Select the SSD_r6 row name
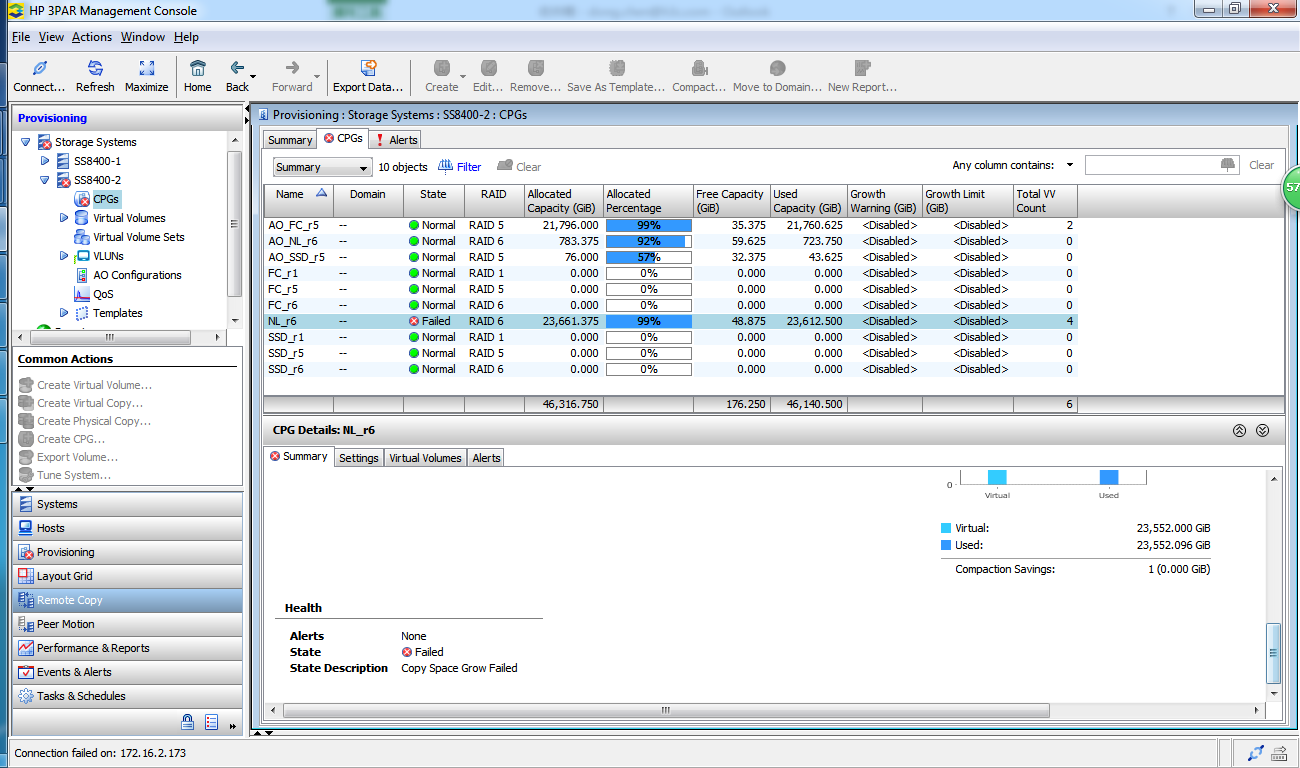 (x=285, y=369)
